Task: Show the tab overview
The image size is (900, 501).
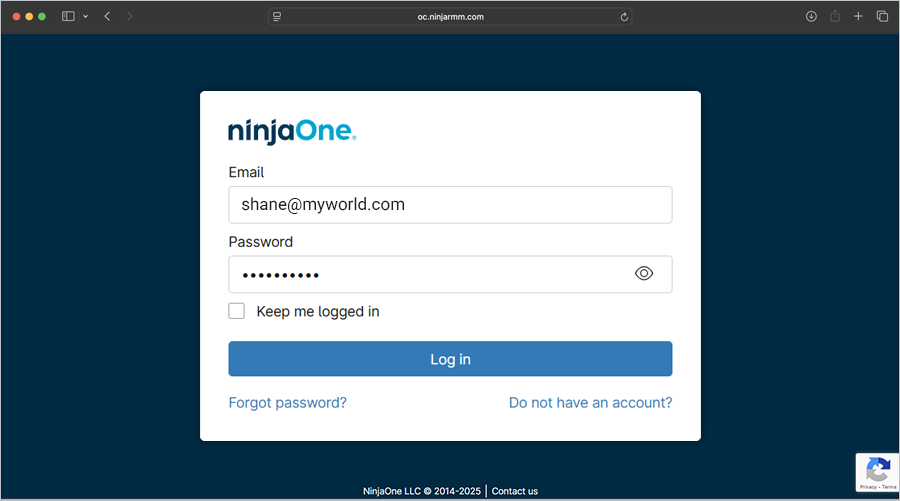Action: (882, 17)
